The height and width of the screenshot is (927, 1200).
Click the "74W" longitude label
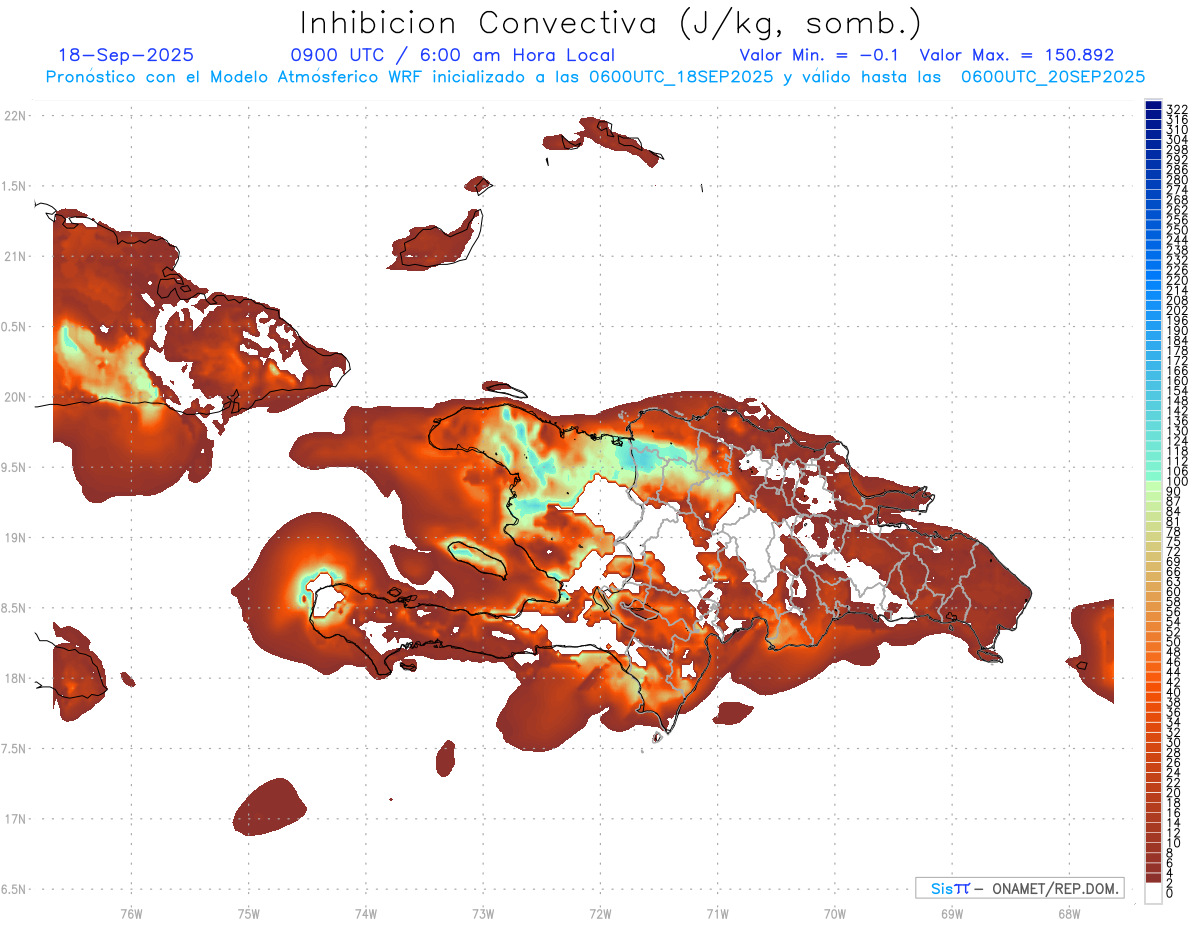click(x=365, y=913)
